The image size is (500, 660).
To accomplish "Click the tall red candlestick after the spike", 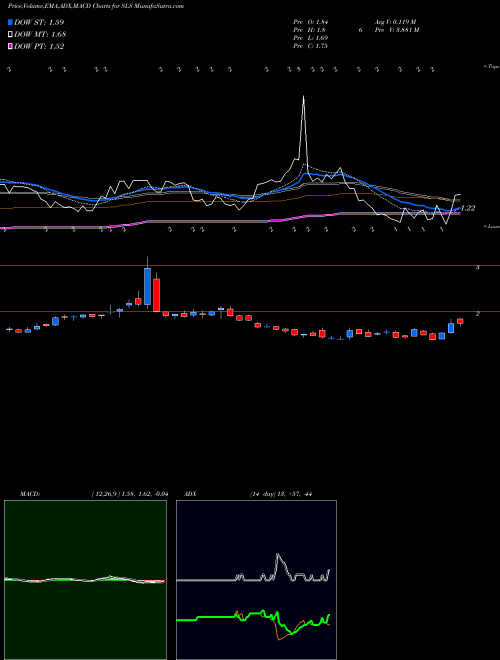I will [157, 295].
